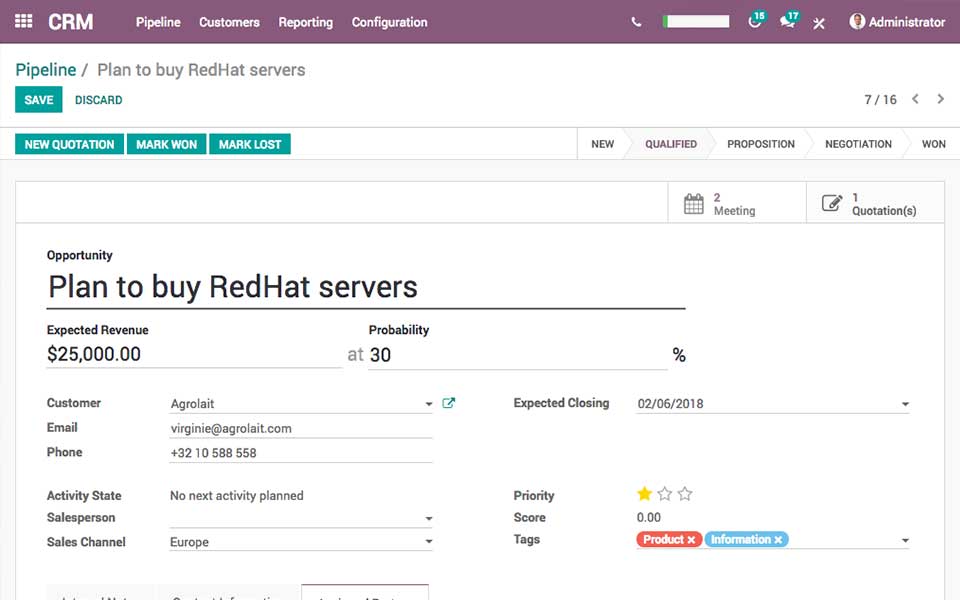Set stage to NEW
The image size is (960, 600).
(602, 144)
